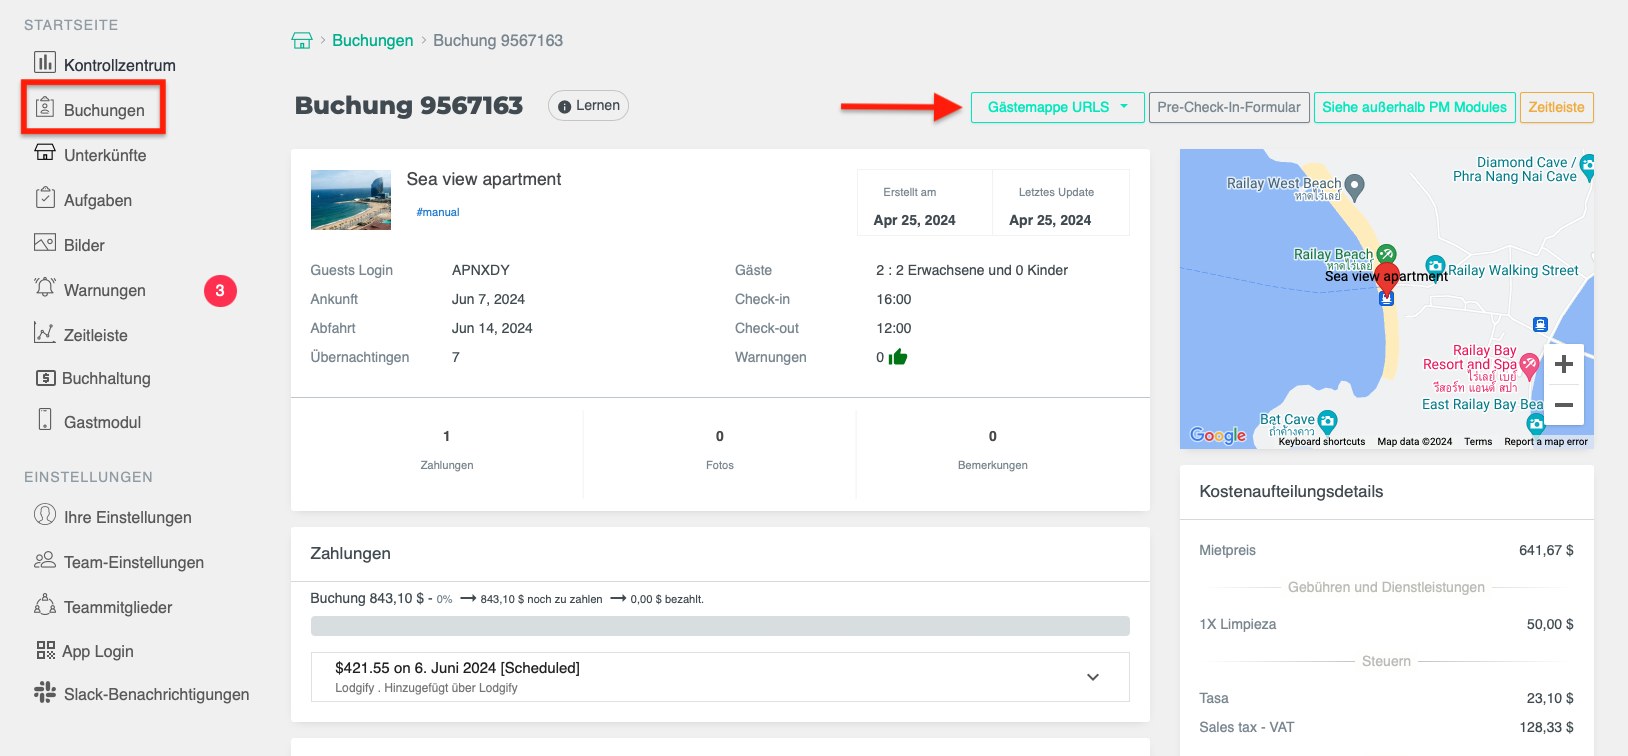Click the Slack-Benachrichtigungen logo icon
1628x756 pixels.
click(x=45, y=692)
